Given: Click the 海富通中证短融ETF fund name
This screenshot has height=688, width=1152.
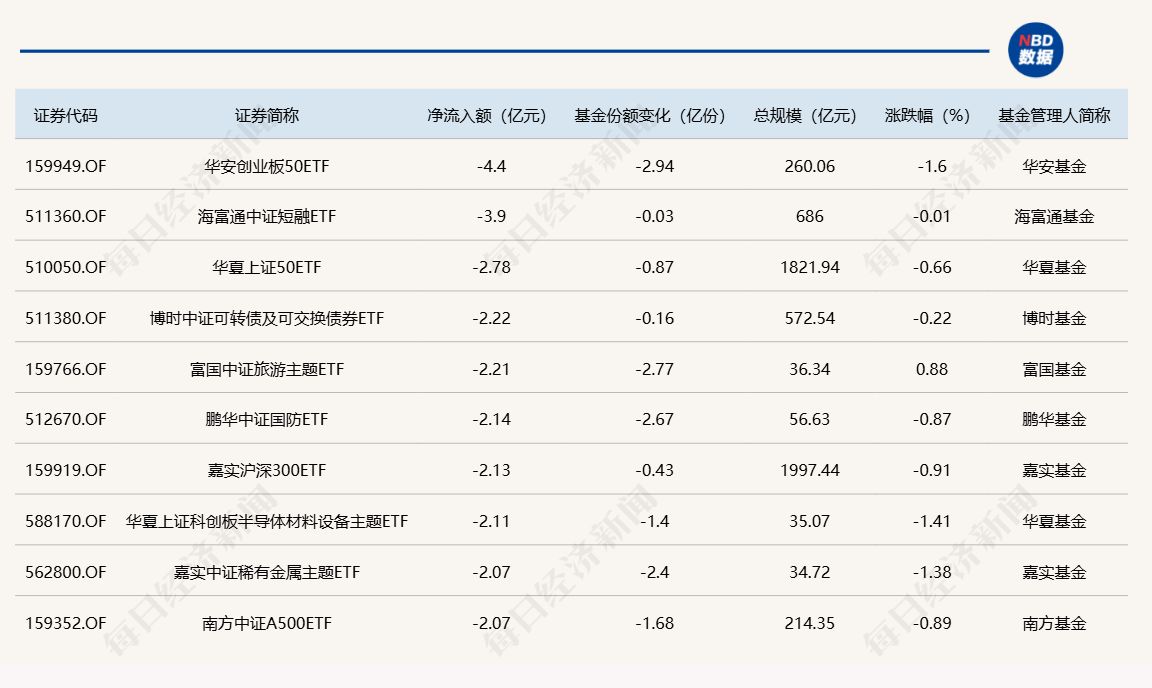Looking at the screenshot, I should (x=267, y=217).
